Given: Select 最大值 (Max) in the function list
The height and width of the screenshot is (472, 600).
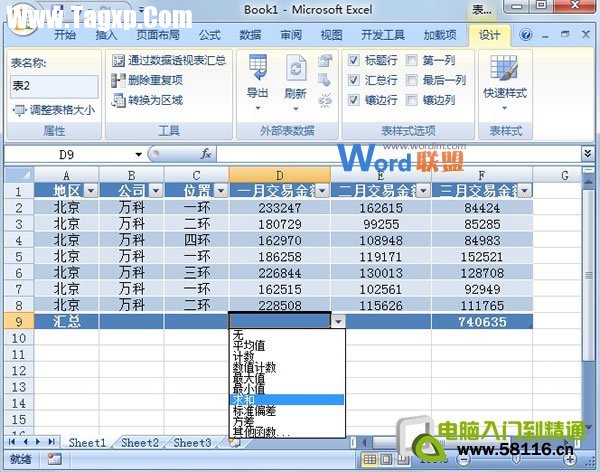Looking at the screenshot, I should (287, 378).
